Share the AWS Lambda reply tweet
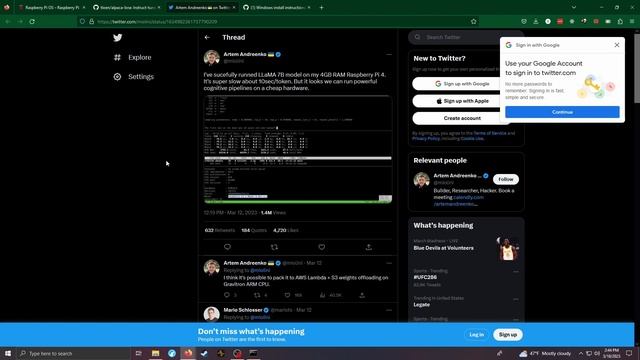This screenshot has height=360, width=640. 362,295
